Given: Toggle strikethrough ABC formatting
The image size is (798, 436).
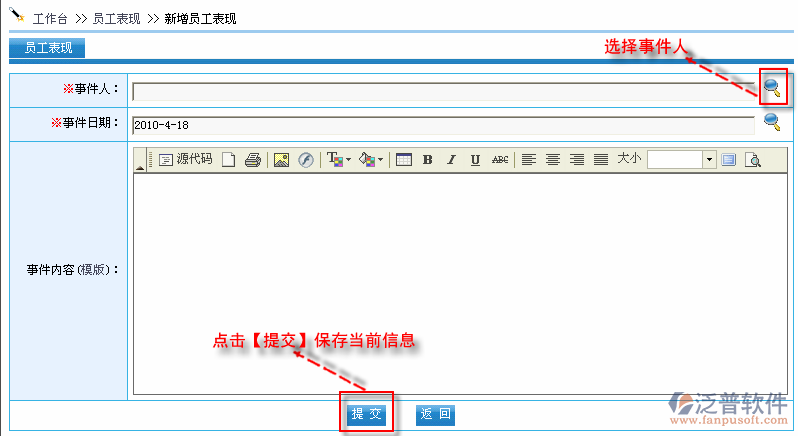Looking at the screenshot, I should pos(500,160).
